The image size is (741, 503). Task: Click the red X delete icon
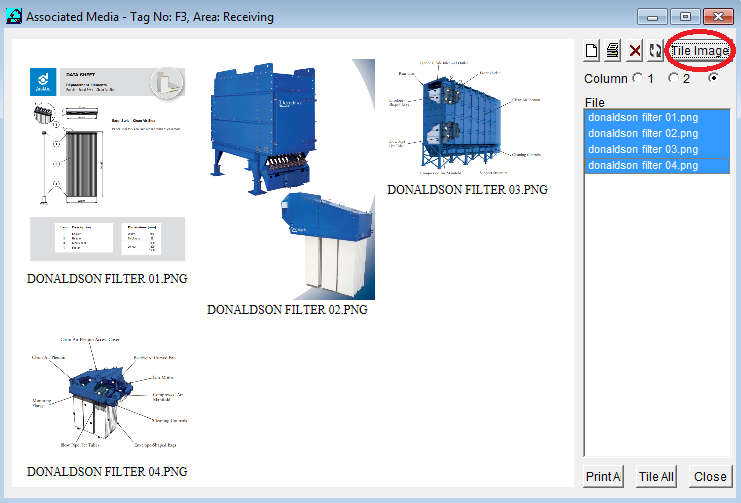[x=635, y=51]
